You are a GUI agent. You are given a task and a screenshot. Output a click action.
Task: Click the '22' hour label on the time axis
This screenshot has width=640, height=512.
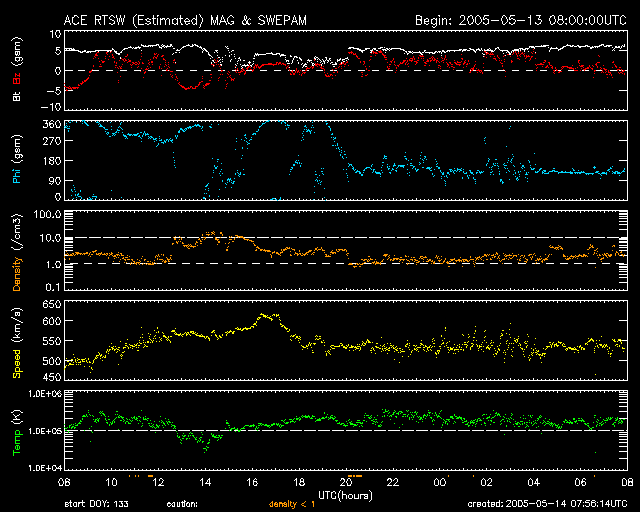point(393,482)
